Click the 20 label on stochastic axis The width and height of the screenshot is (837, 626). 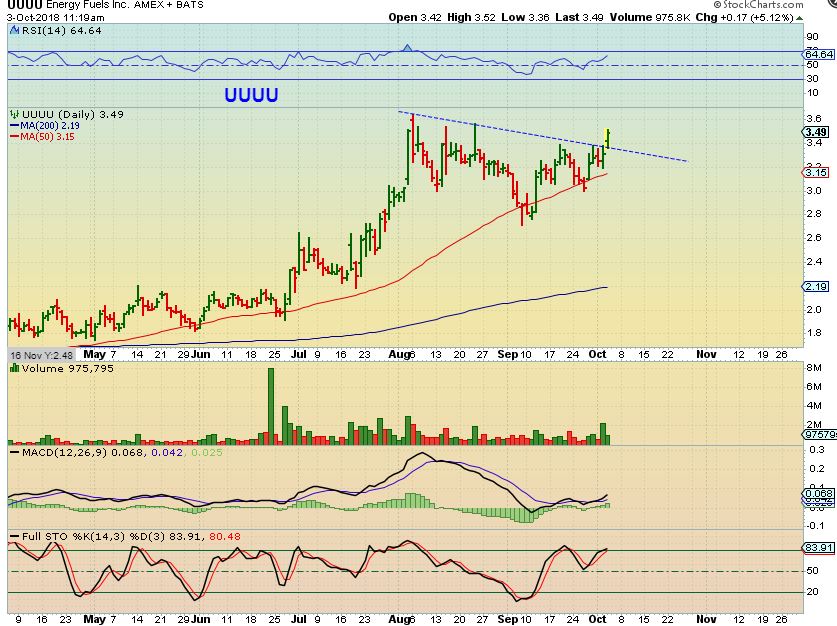(812, 591)
